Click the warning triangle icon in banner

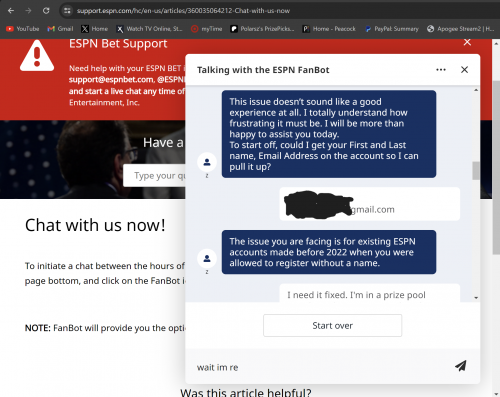(37, 56)
